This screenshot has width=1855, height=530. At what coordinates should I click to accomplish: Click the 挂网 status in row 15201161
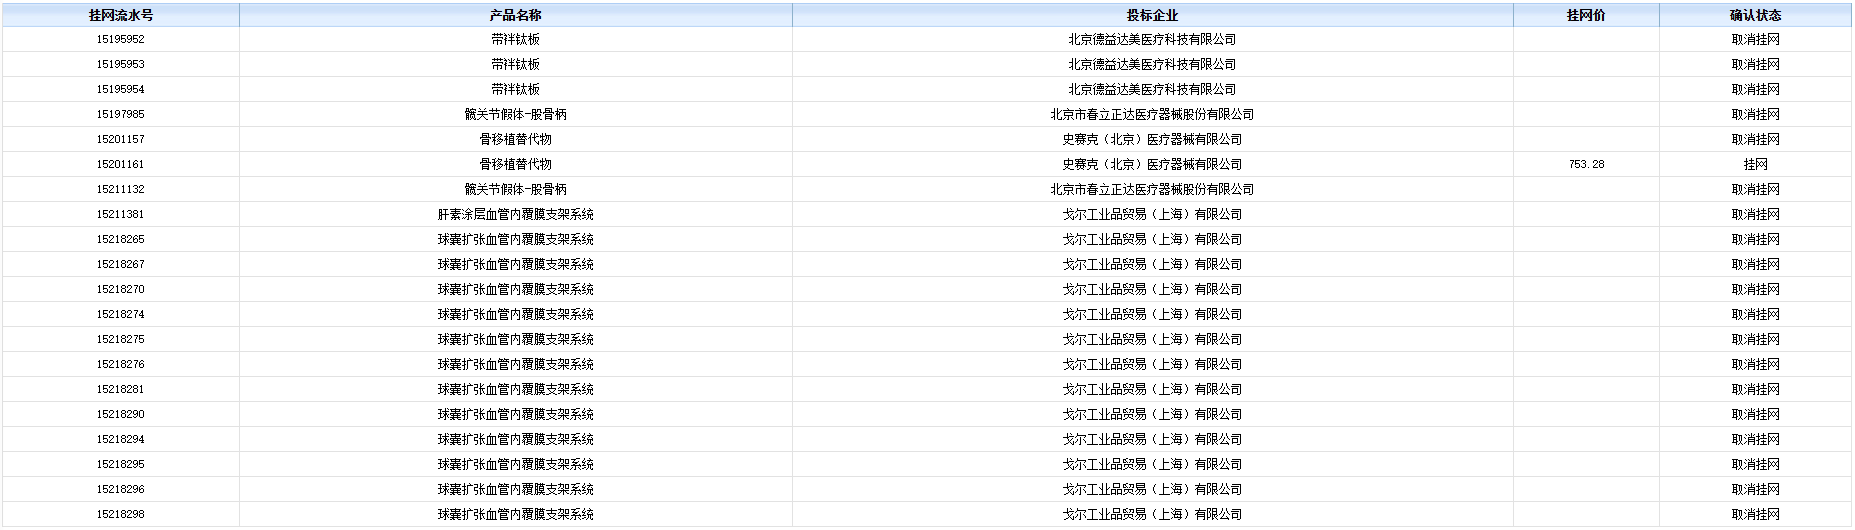[1755, 165]
